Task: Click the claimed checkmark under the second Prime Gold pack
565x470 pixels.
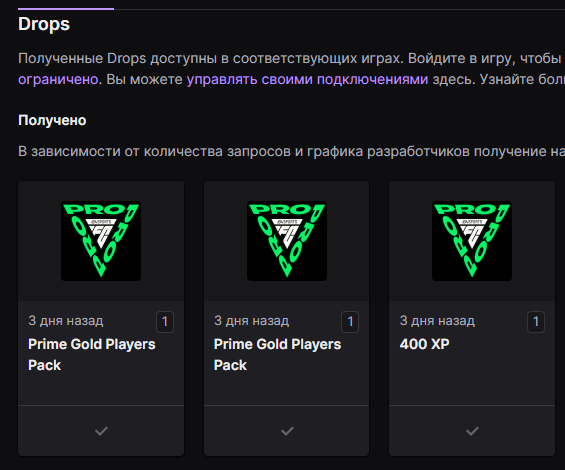Action: [287, 431]
